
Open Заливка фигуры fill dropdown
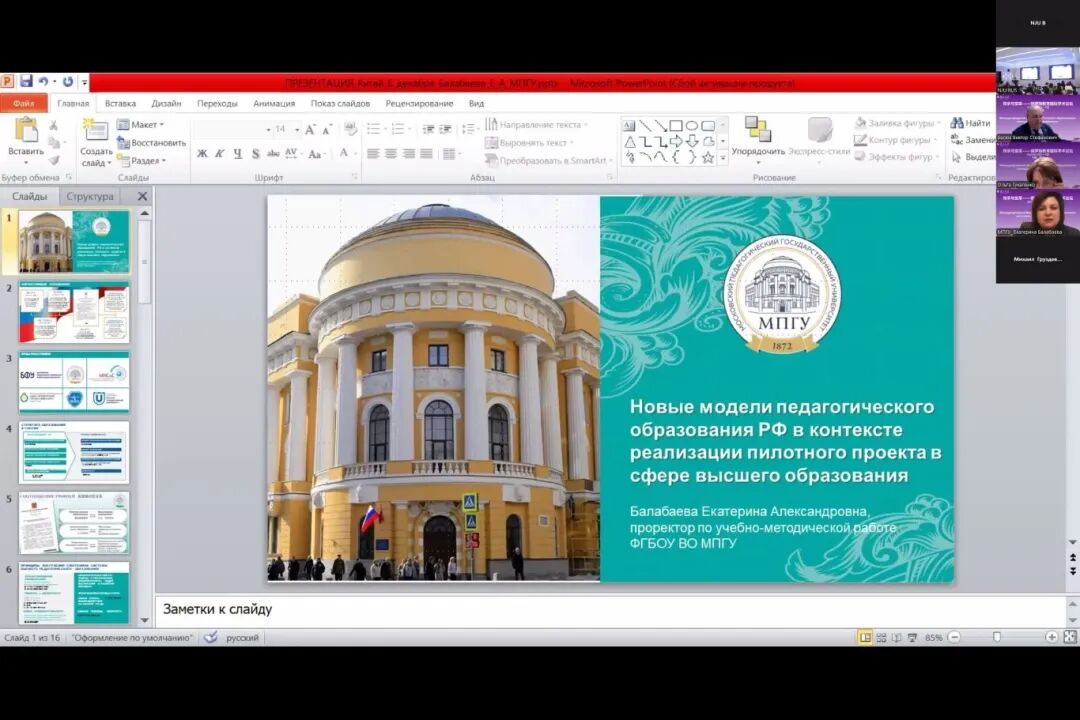click(x=897, y=123)
